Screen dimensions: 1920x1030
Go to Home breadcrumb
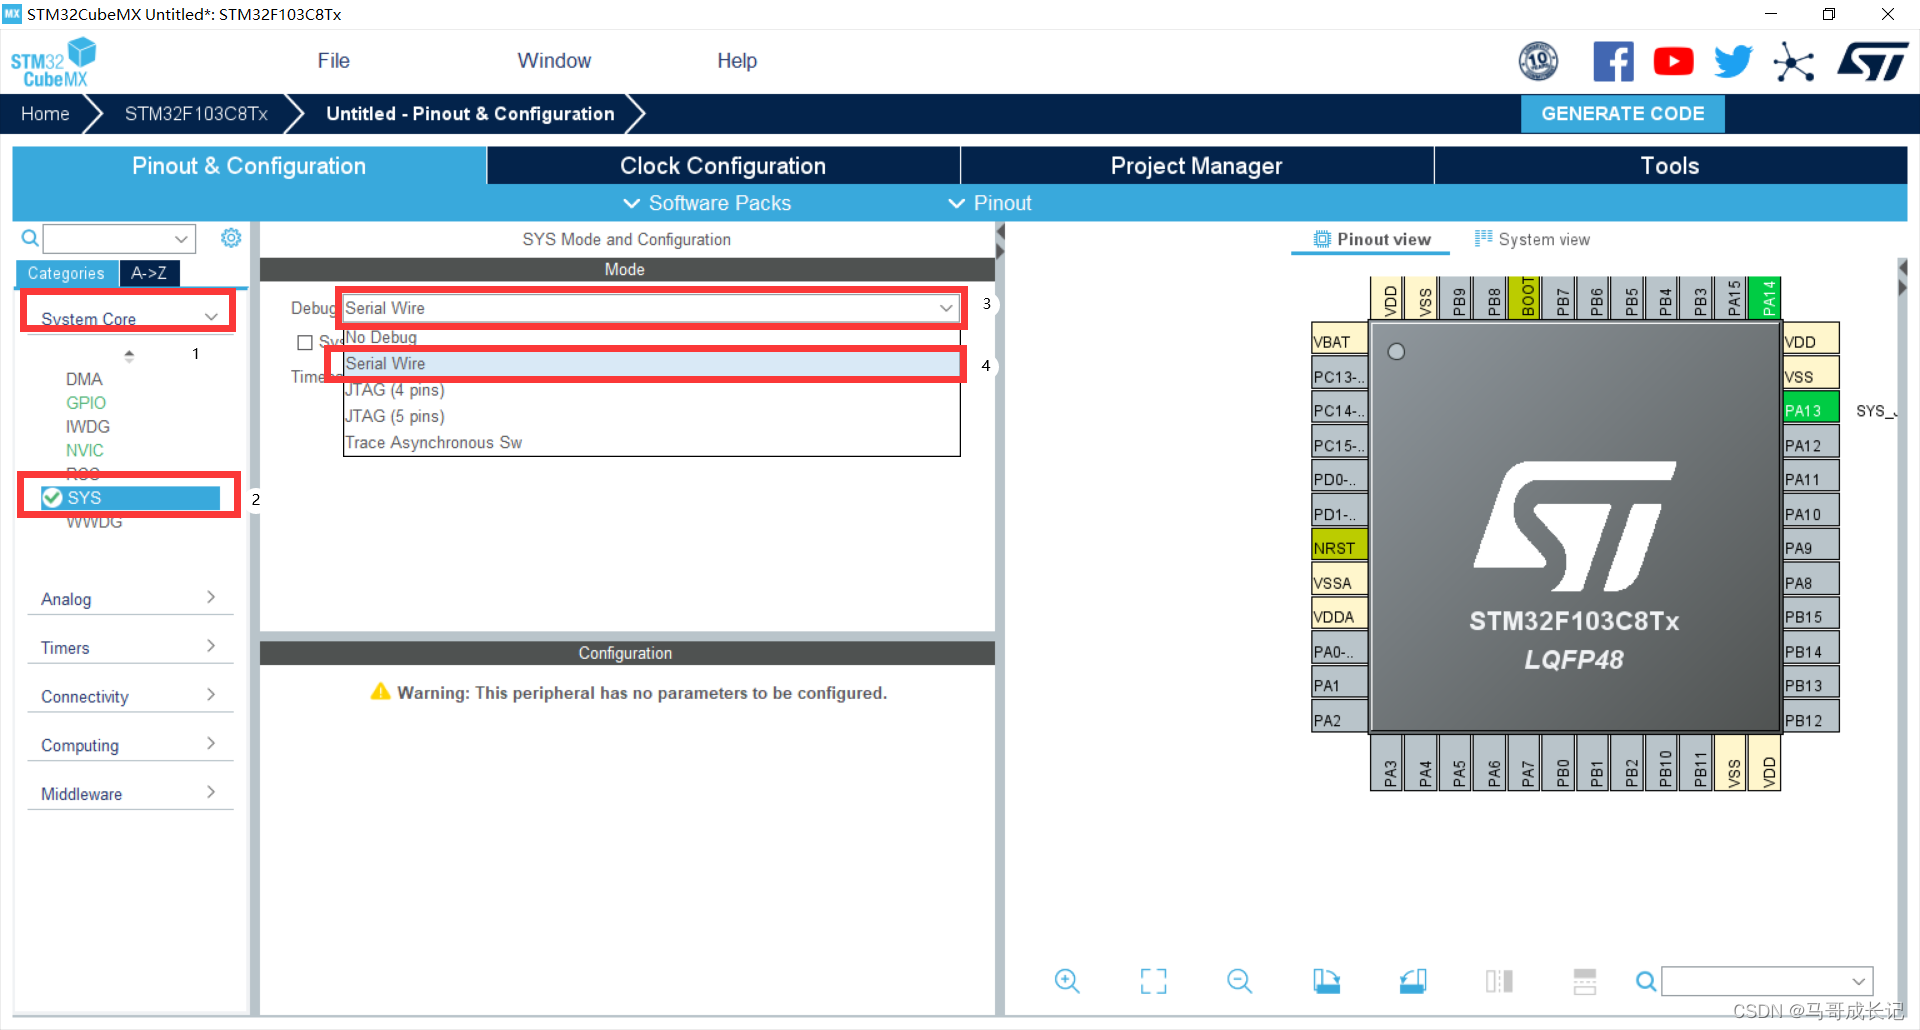(45, 114)
